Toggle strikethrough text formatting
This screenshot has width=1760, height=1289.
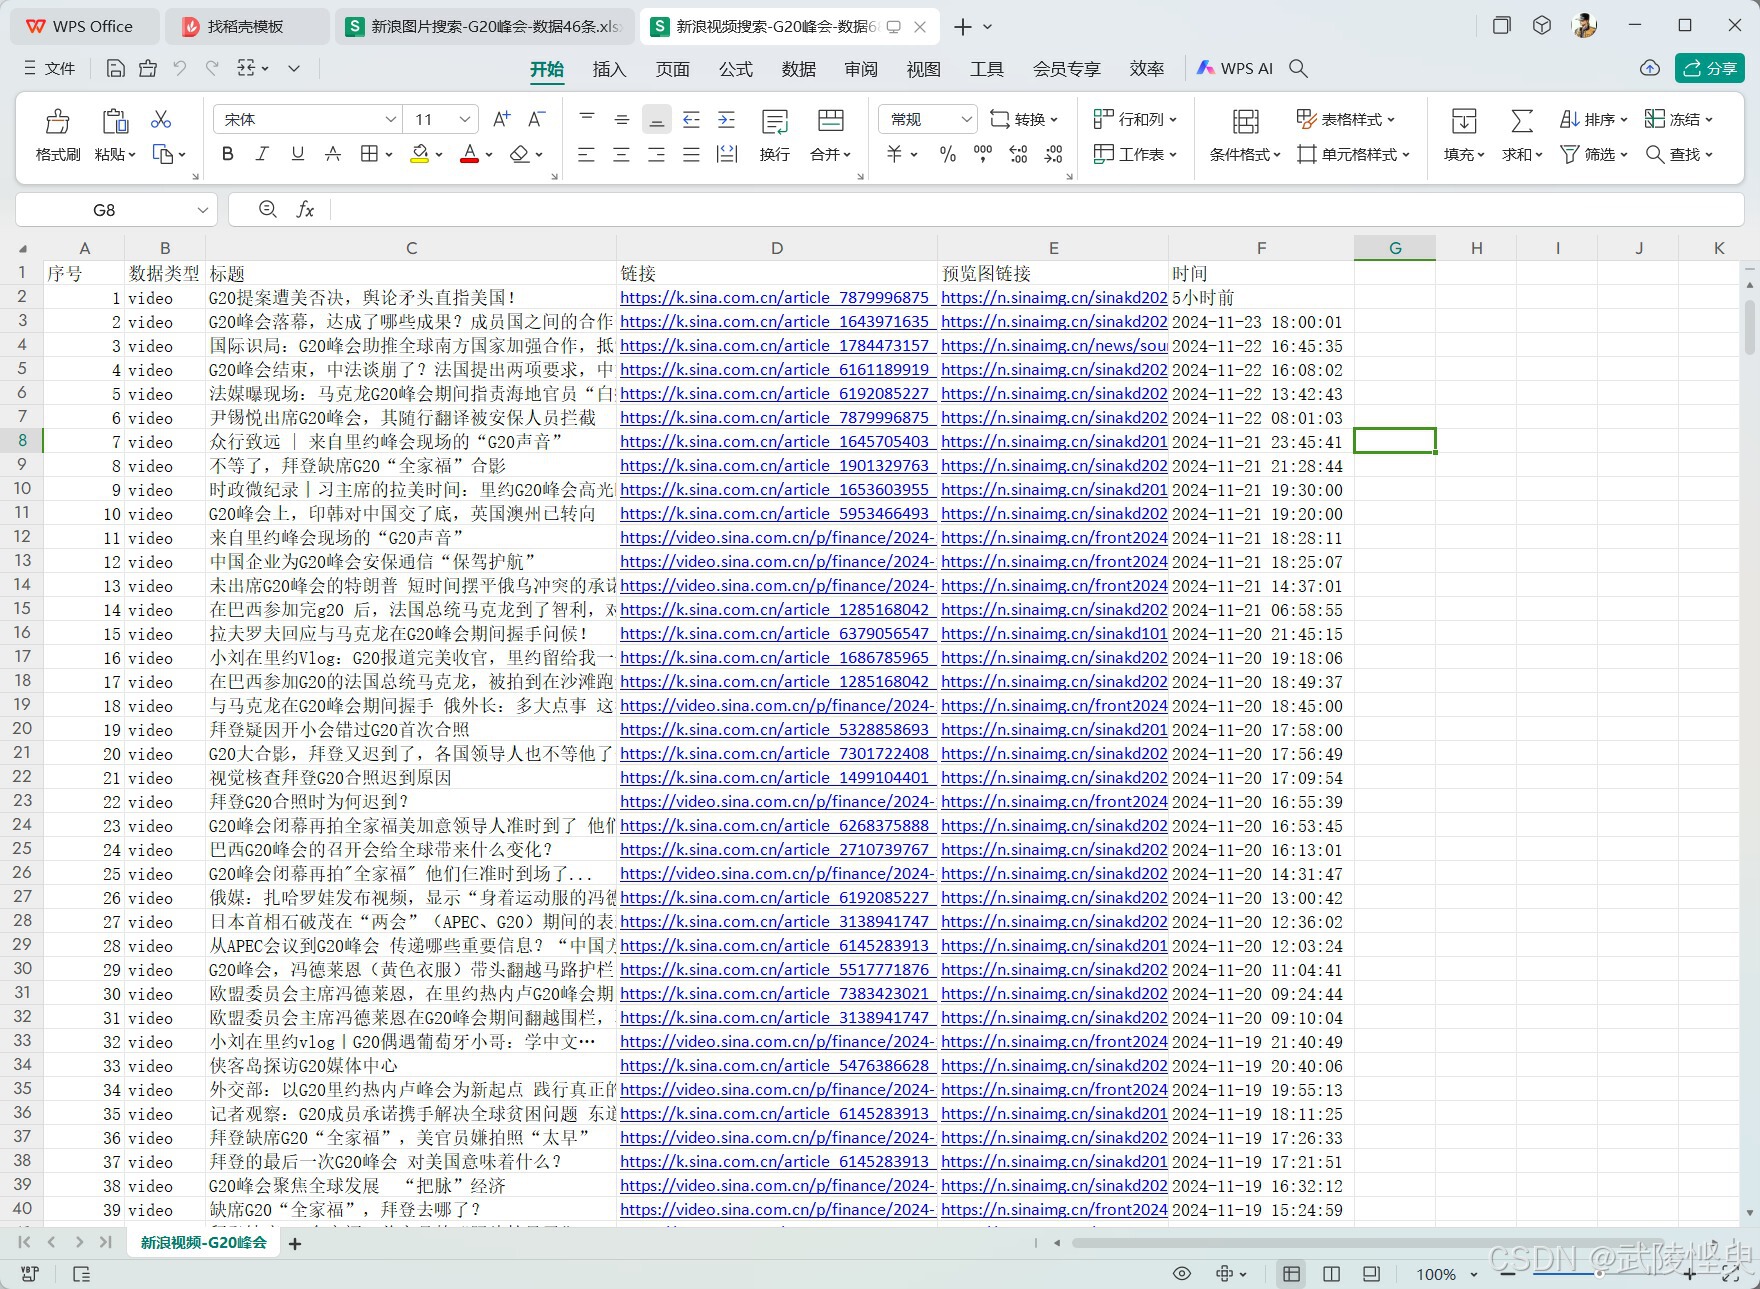click(333, 154)
